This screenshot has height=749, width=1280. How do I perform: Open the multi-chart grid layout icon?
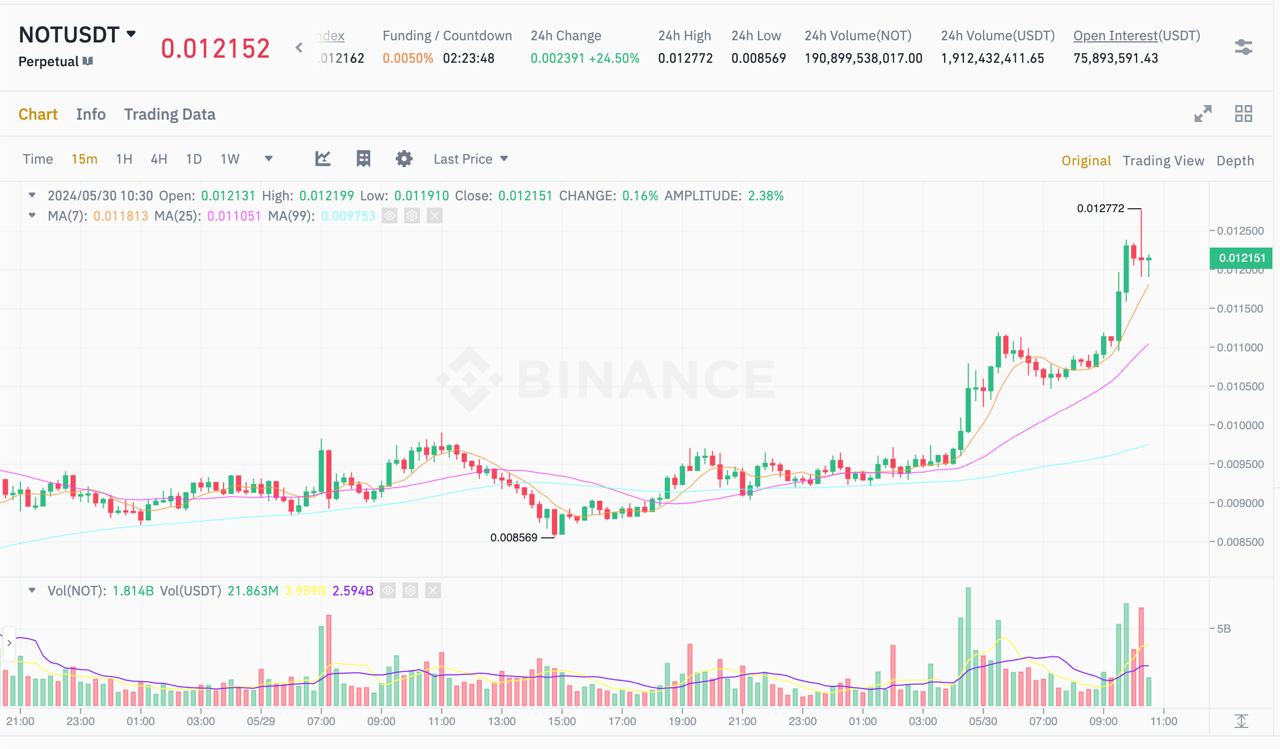coord(1244,114)
